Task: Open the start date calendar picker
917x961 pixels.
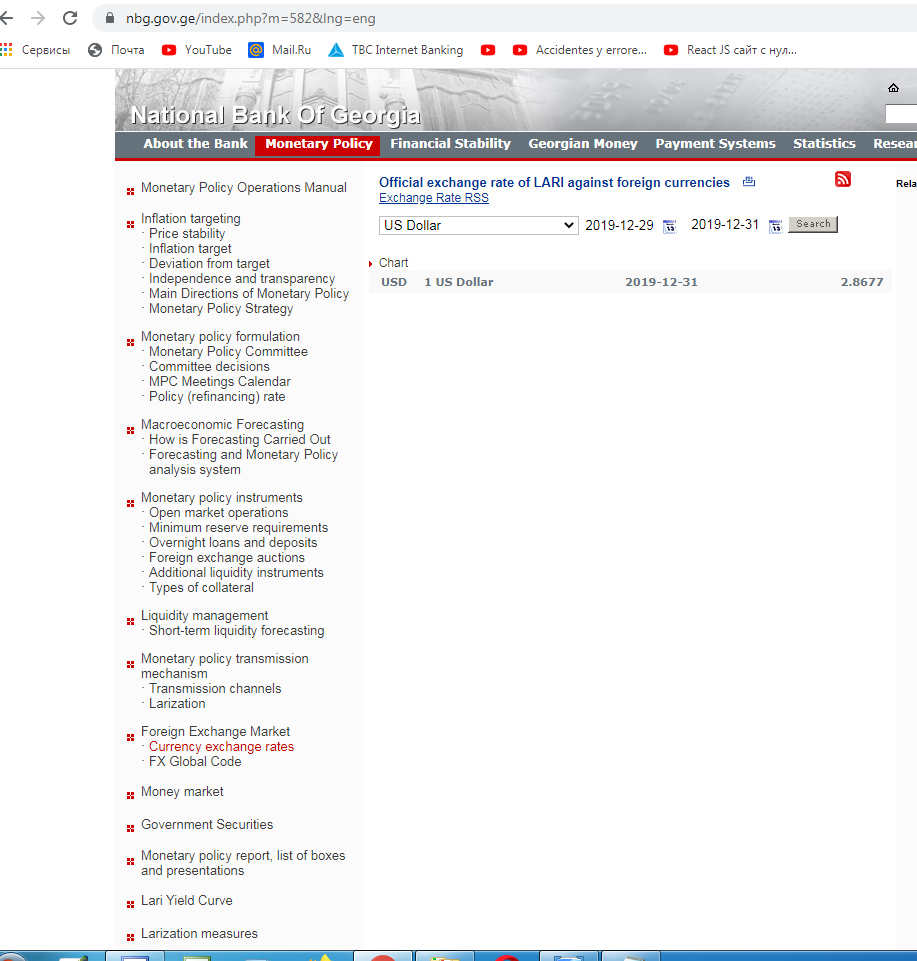Action: point(669,226)
